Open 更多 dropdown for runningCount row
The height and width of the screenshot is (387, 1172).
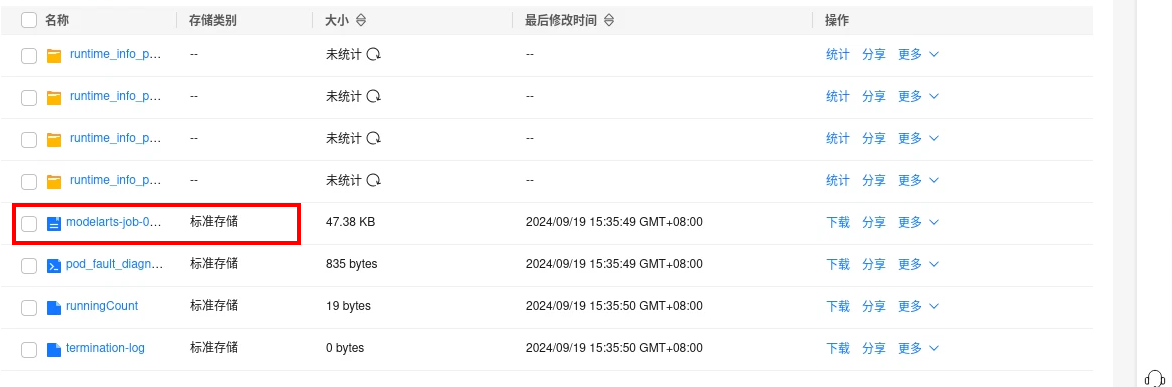[918, 306]
